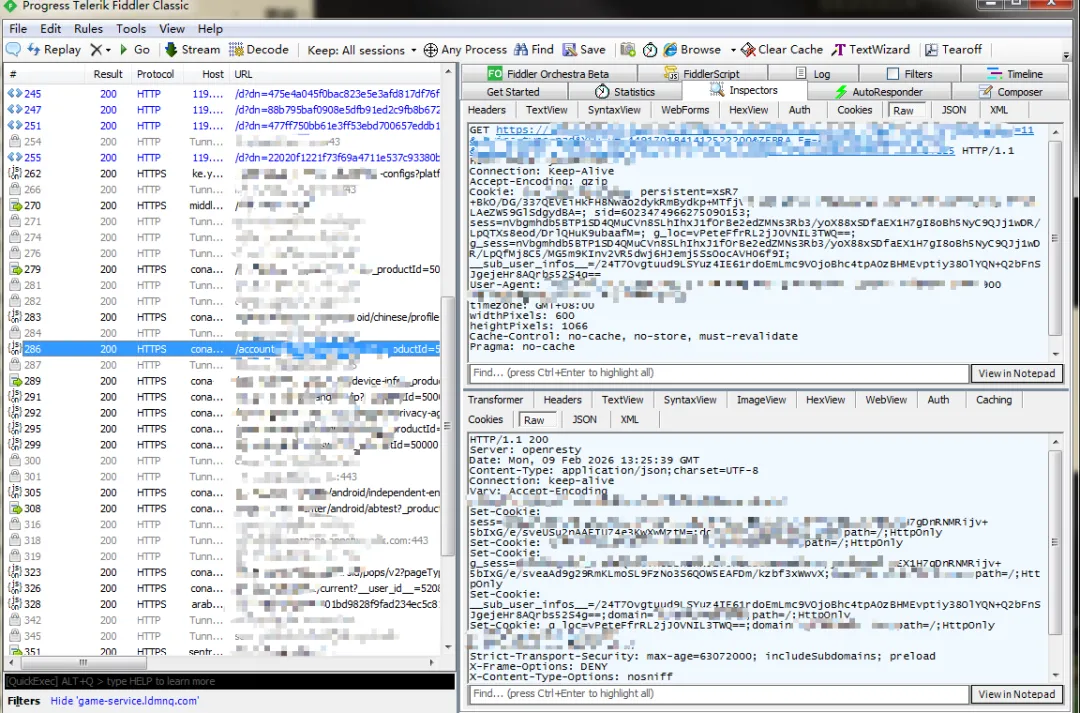1080x713 pixels.
Task: Open the Filters tab
Action: (x=910, y=74)
